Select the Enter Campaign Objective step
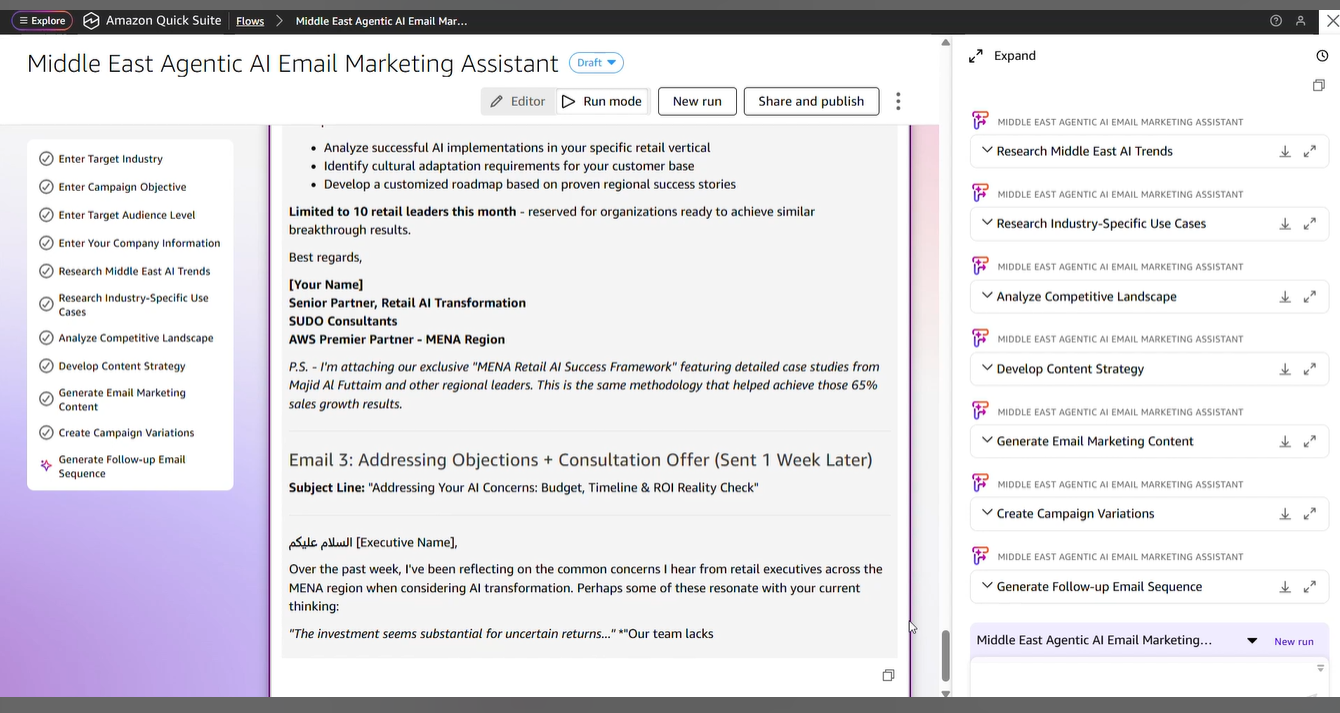The width and height of the screenshot is (1340, 713). pos(122,186)
